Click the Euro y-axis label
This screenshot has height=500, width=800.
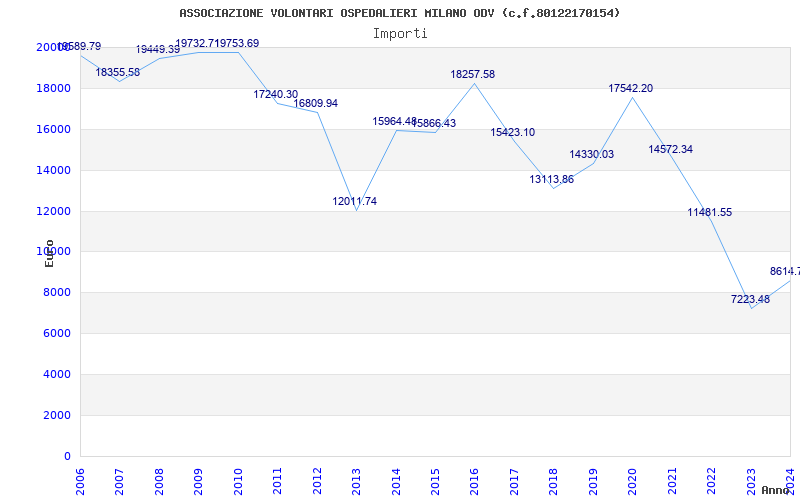pos(49,254)
